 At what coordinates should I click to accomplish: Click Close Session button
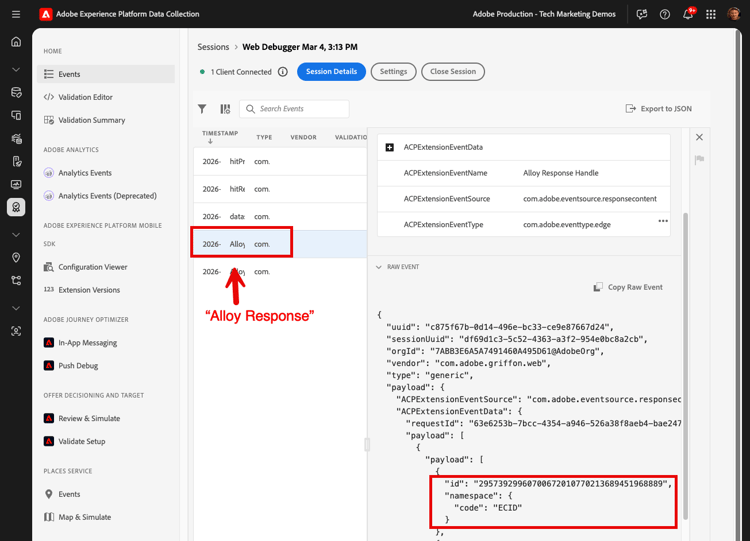click(x=453, y=72)
